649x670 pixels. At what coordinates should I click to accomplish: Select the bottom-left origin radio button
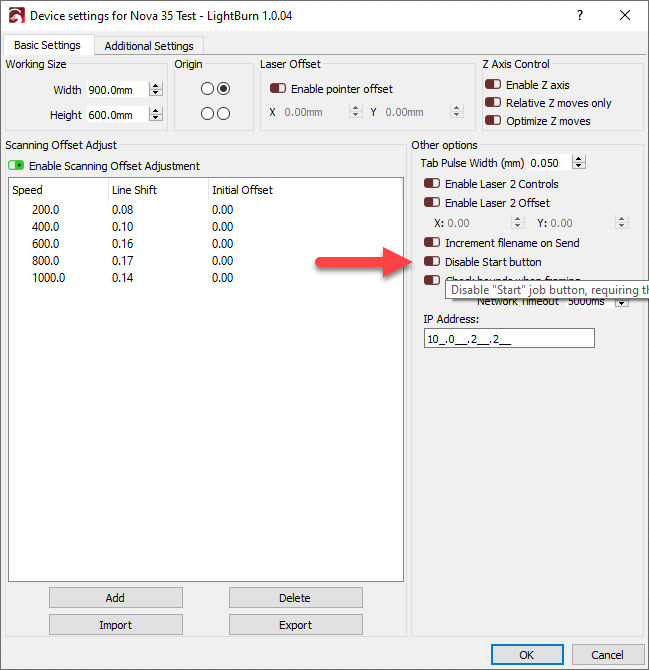[207, 114]
